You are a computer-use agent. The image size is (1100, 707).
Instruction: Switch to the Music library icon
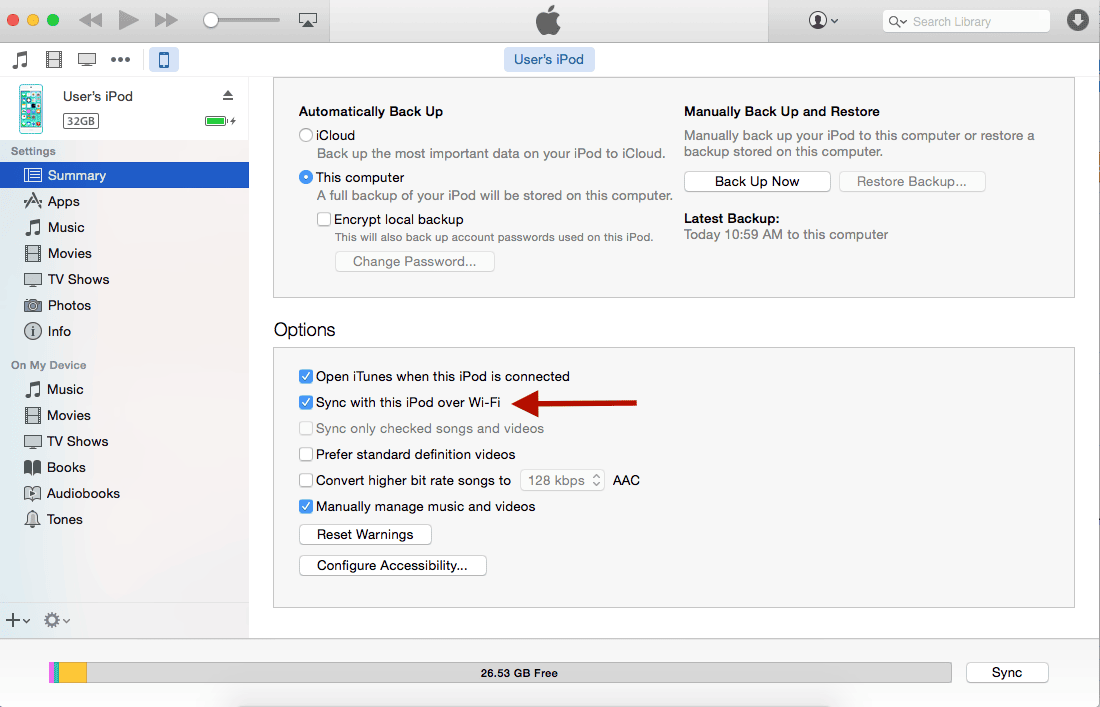20,60
